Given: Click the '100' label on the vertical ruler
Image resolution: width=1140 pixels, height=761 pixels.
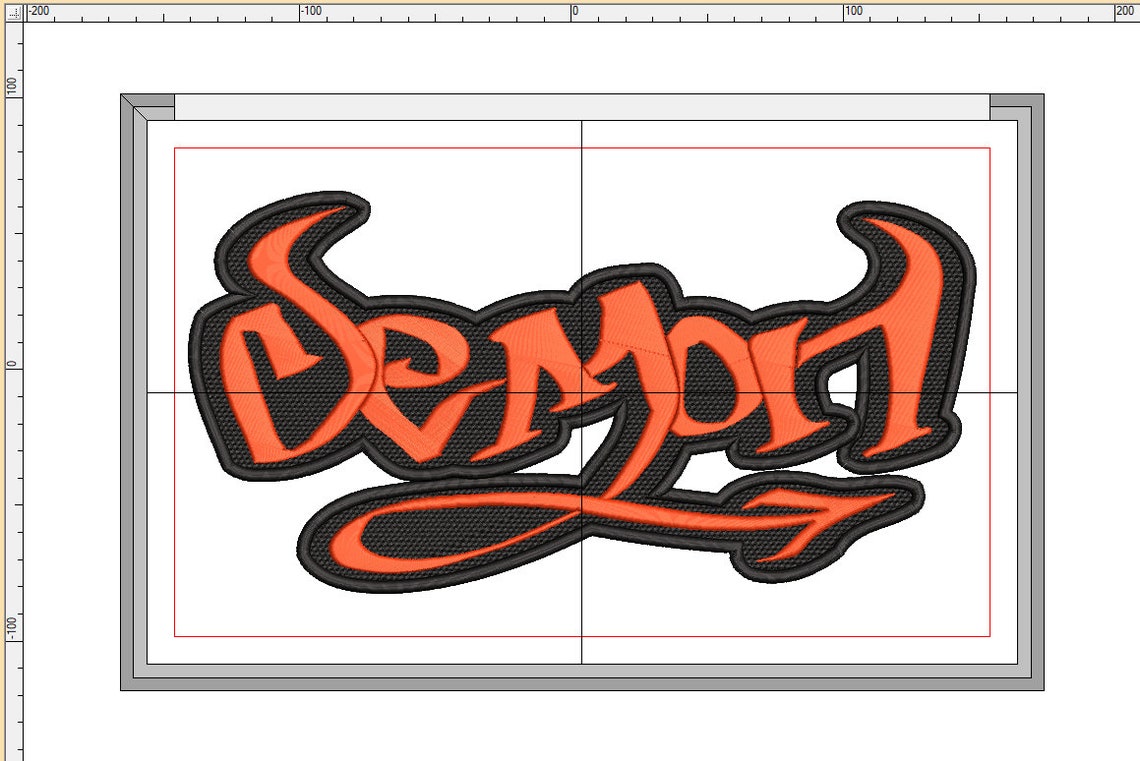Looking at the screenshot, I should tap(9, 85).
